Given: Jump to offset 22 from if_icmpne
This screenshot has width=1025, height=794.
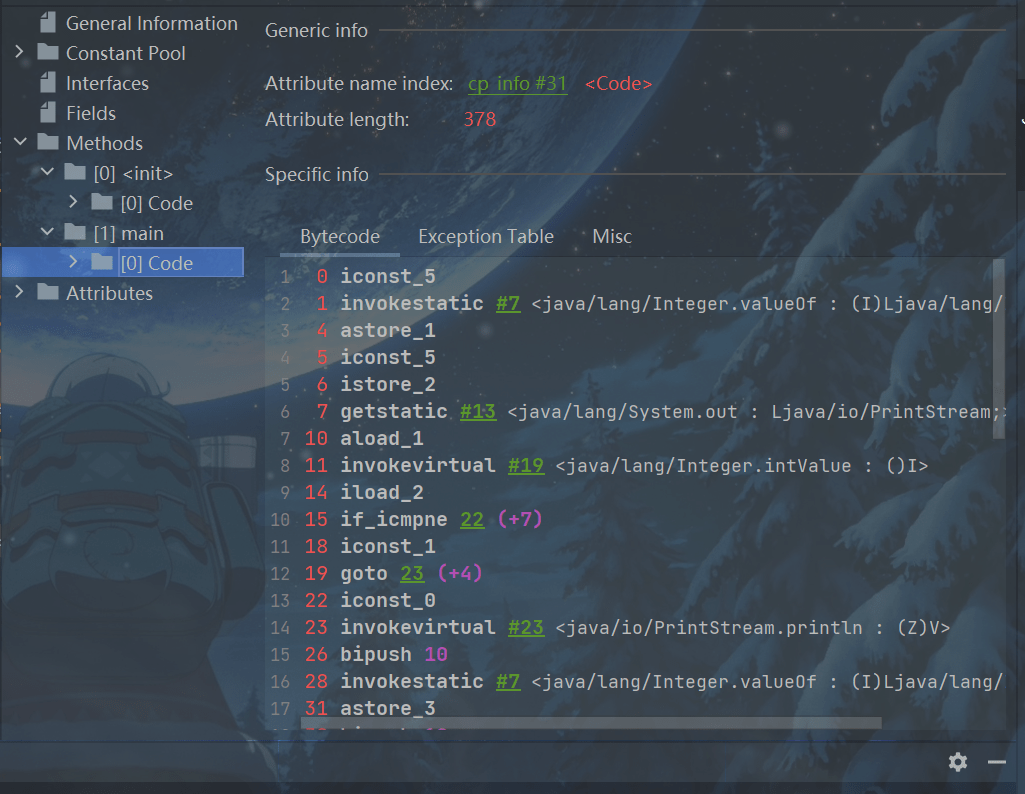Looking at the screenshot, I should pos(472,520).
